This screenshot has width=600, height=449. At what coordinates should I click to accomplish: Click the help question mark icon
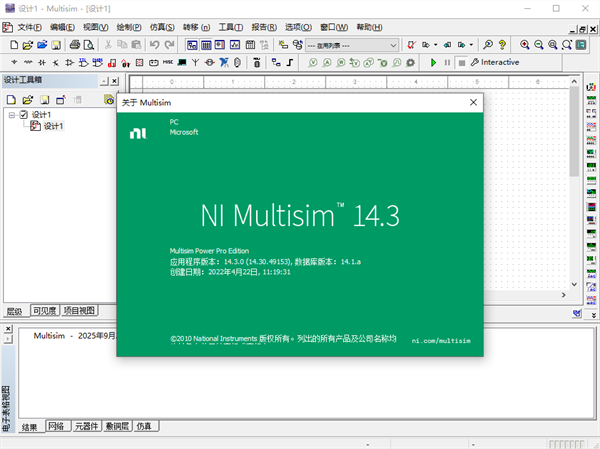click(503, 45)
